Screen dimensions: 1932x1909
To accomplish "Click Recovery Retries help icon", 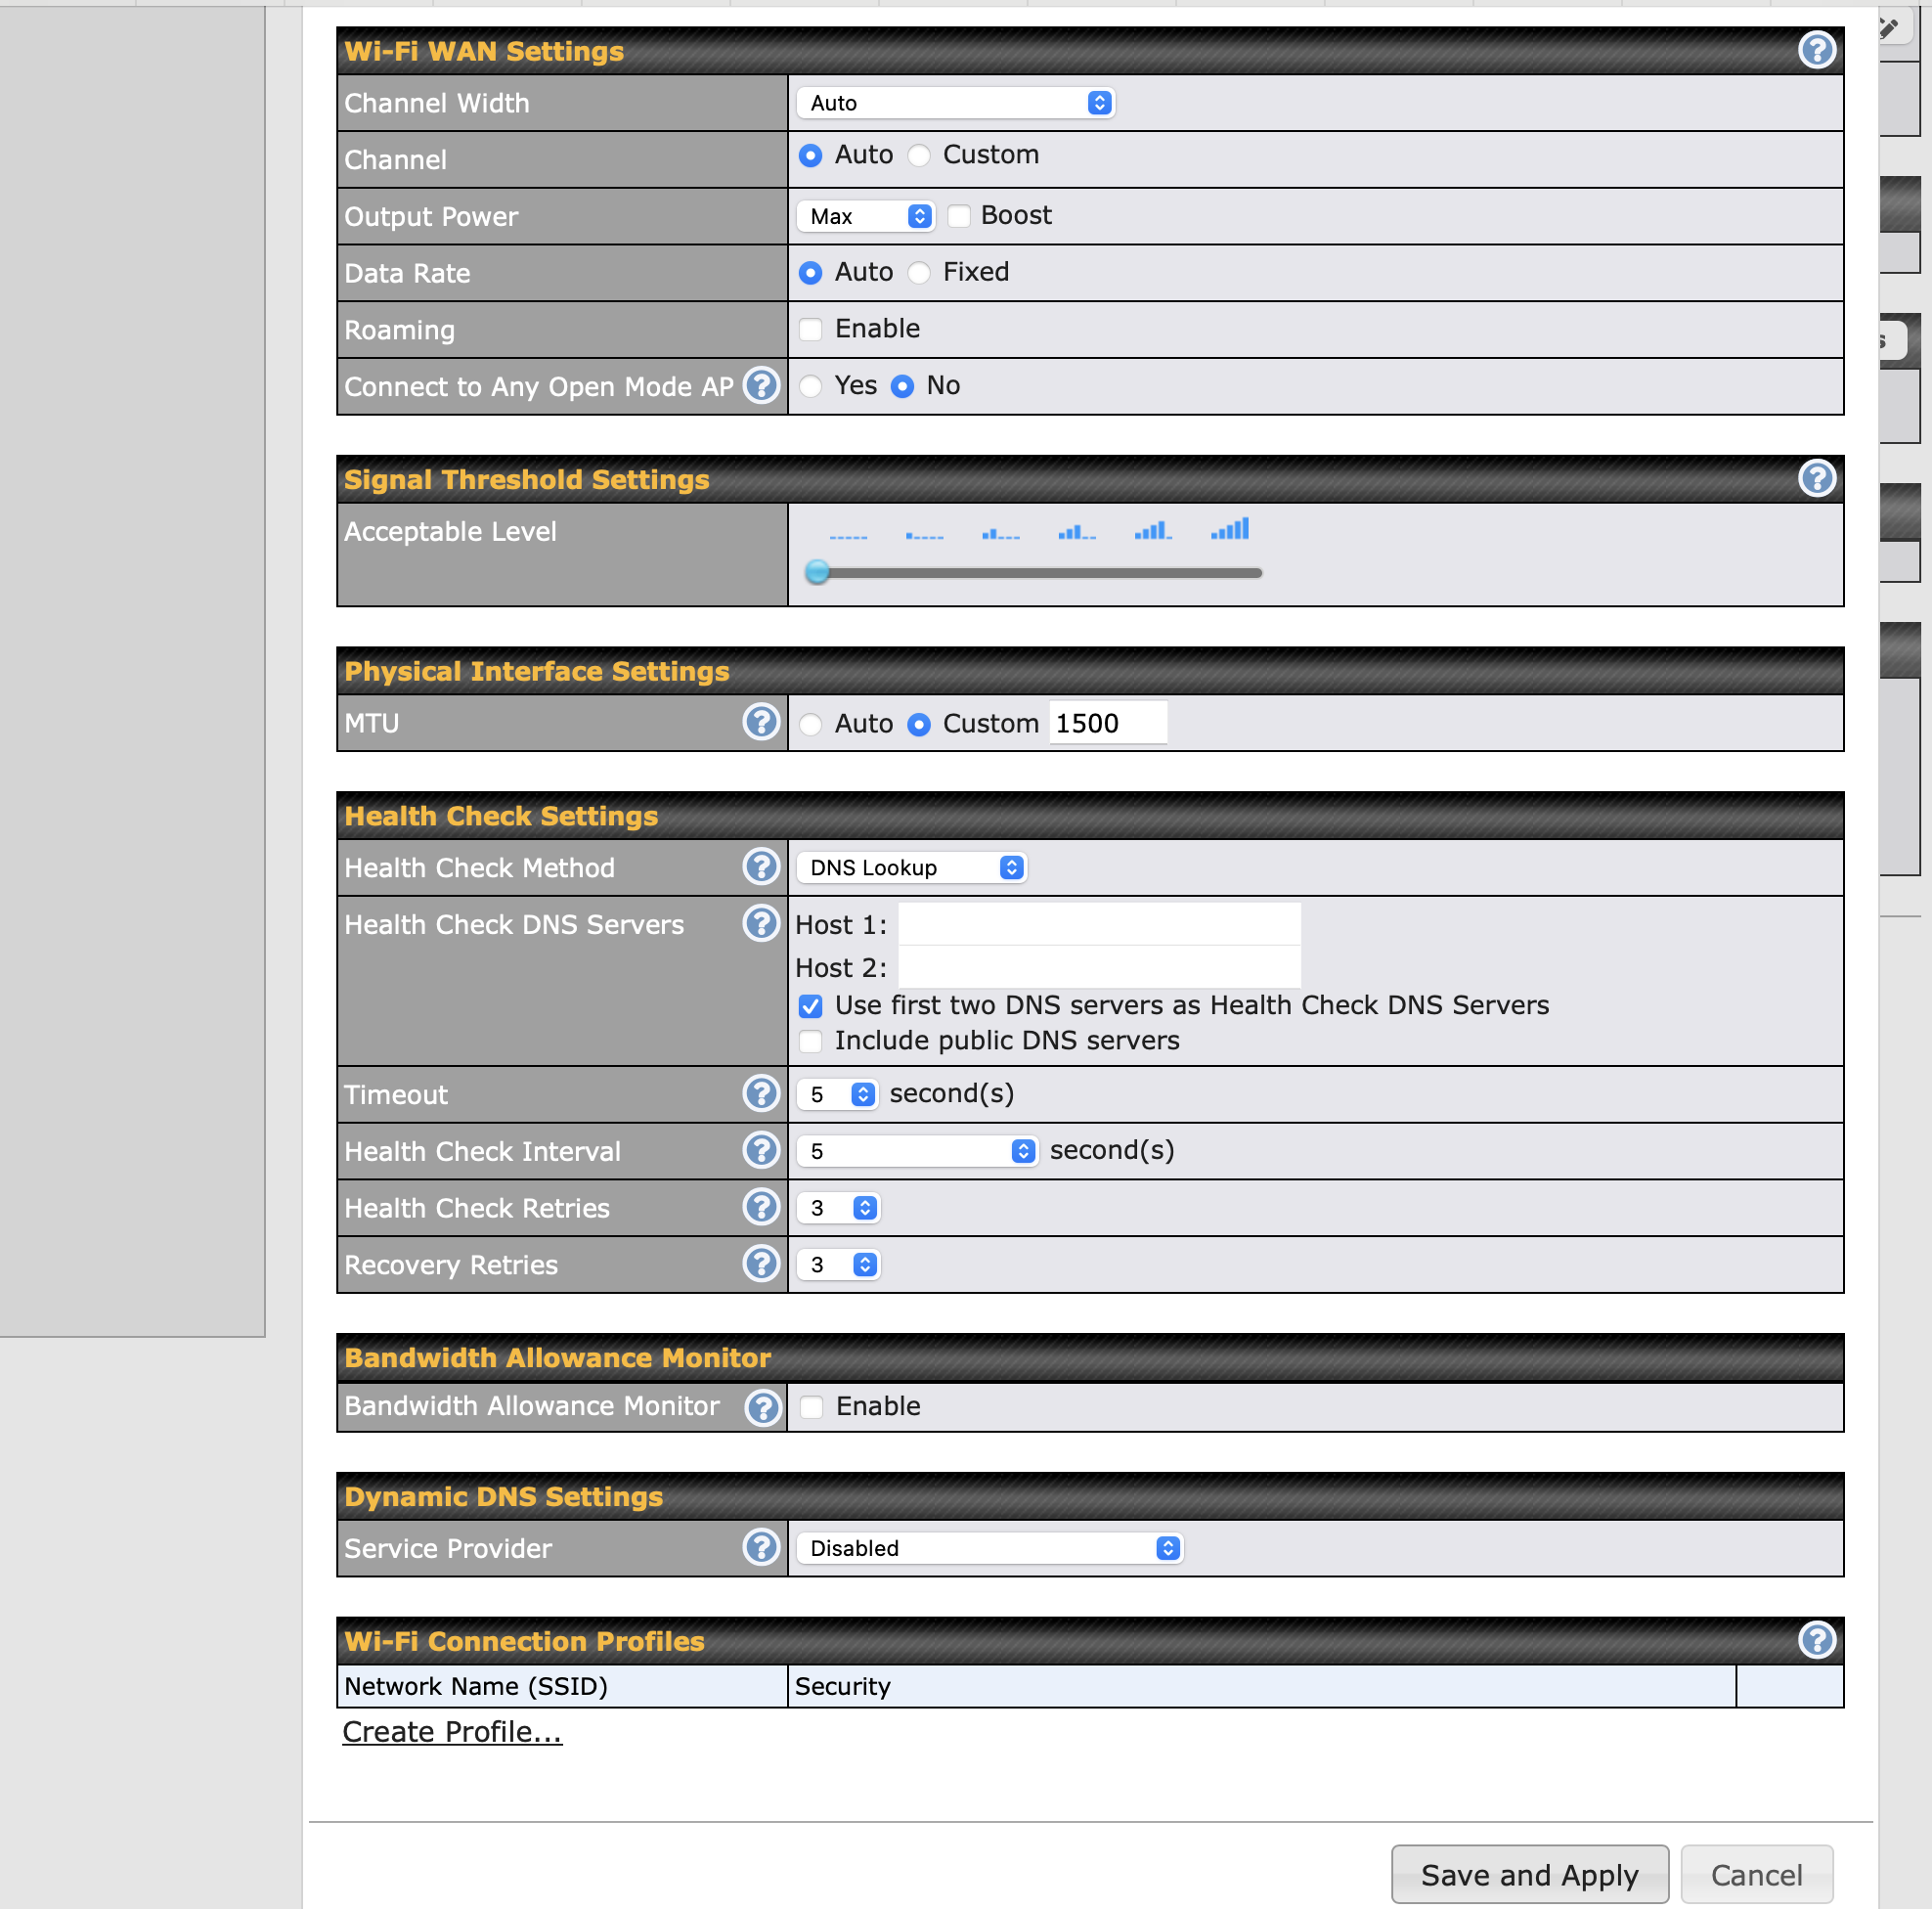I will pos(761,1264).
